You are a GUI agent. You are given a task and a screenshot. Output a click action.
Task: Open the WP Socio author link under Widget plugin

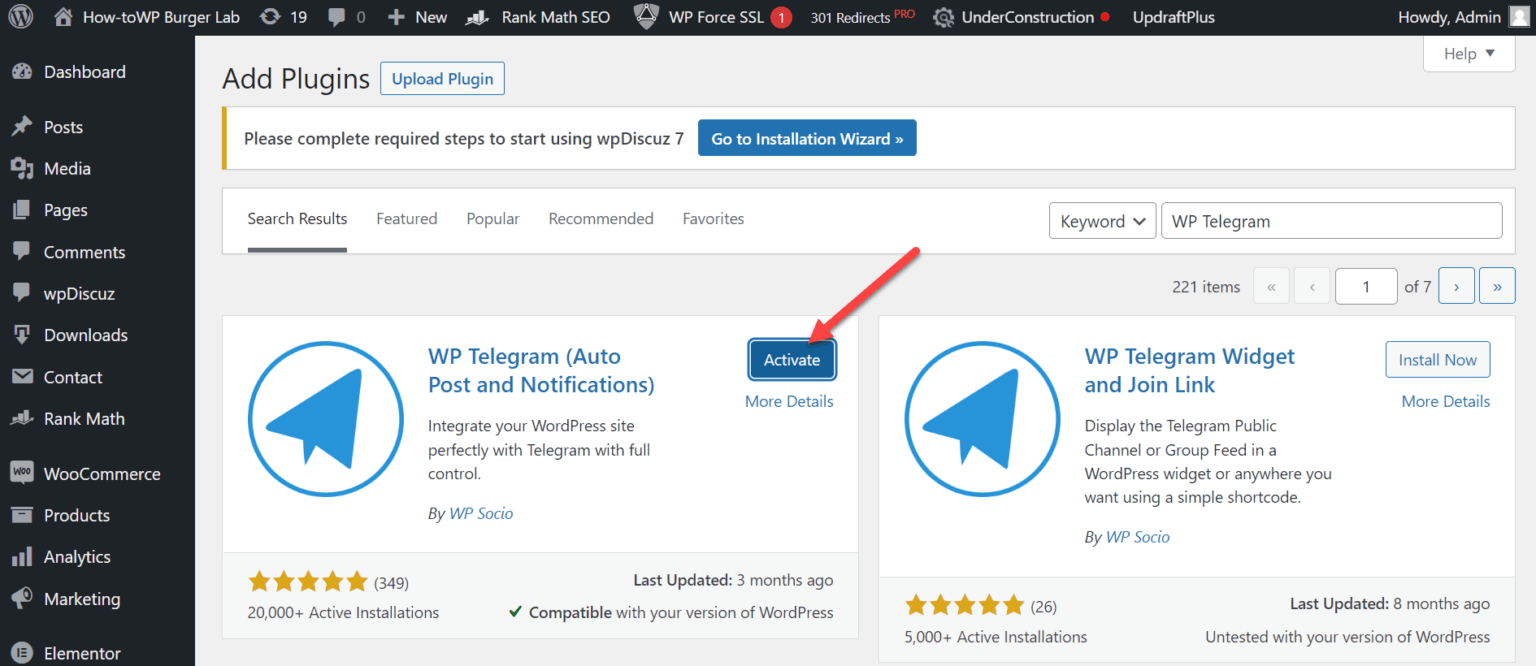coord(1137,537)
